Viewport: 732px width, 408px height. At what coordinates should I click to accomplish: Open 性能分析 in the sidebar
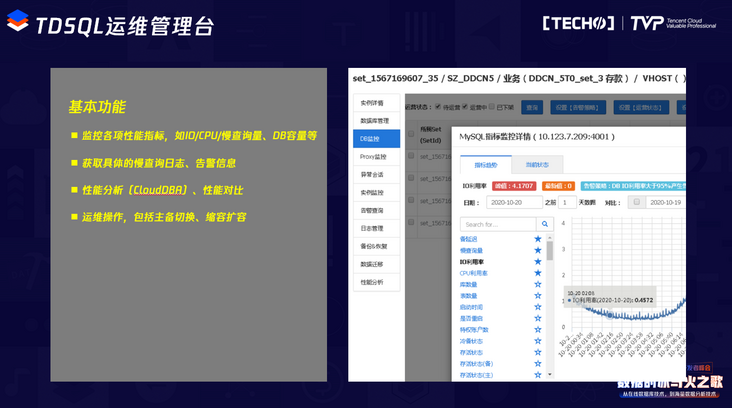click(x=376, y=282)
